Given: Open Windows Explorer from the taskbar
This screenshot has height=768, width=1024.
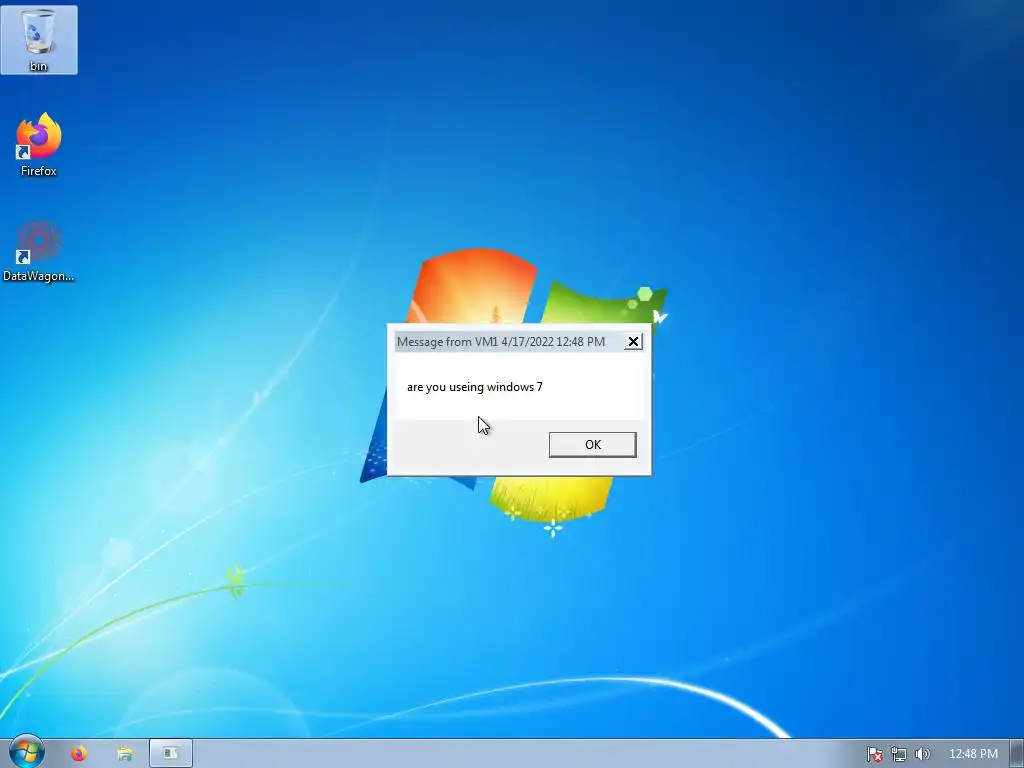Looking at the screenshot, I should [125, 754].
